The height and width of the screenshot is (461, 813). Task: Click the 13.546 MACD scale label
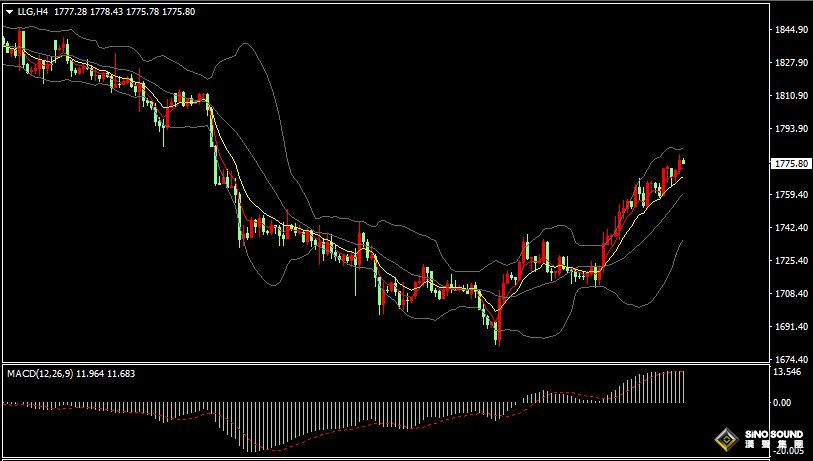click(x=790, y=372)
